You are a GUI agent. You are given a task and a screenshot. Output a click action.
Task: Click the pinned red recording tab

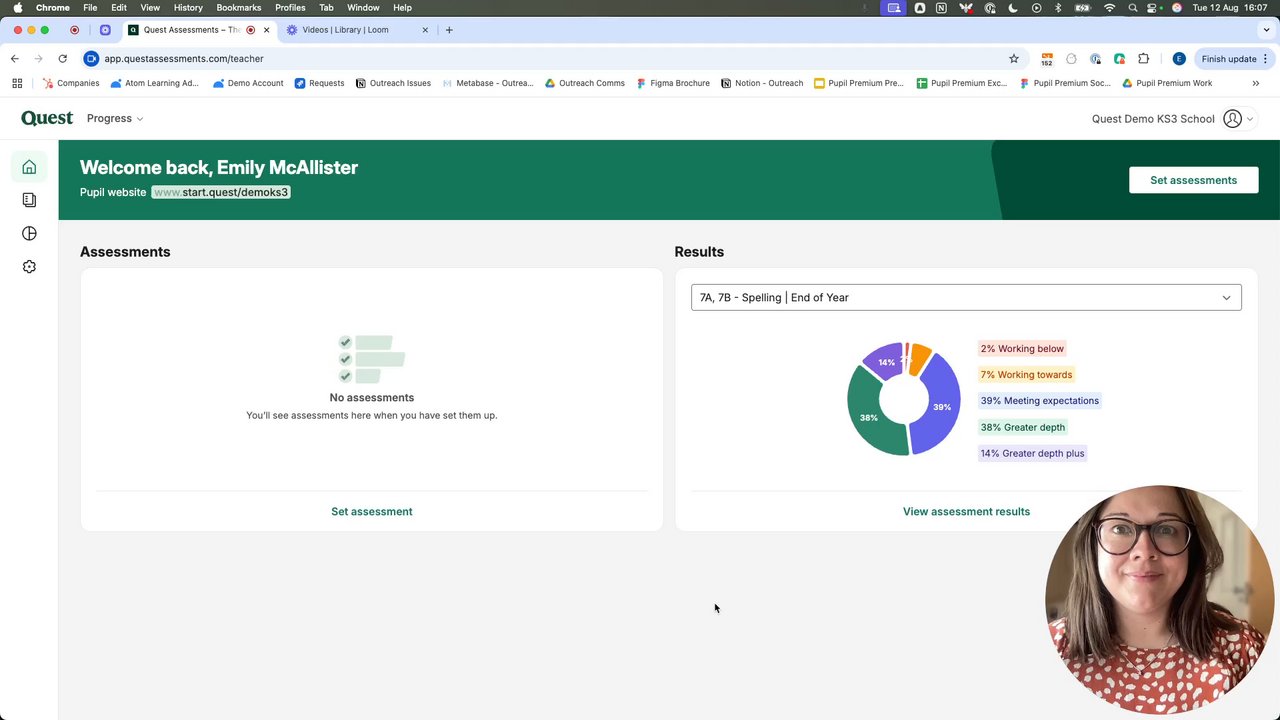[x=74, y=30]
